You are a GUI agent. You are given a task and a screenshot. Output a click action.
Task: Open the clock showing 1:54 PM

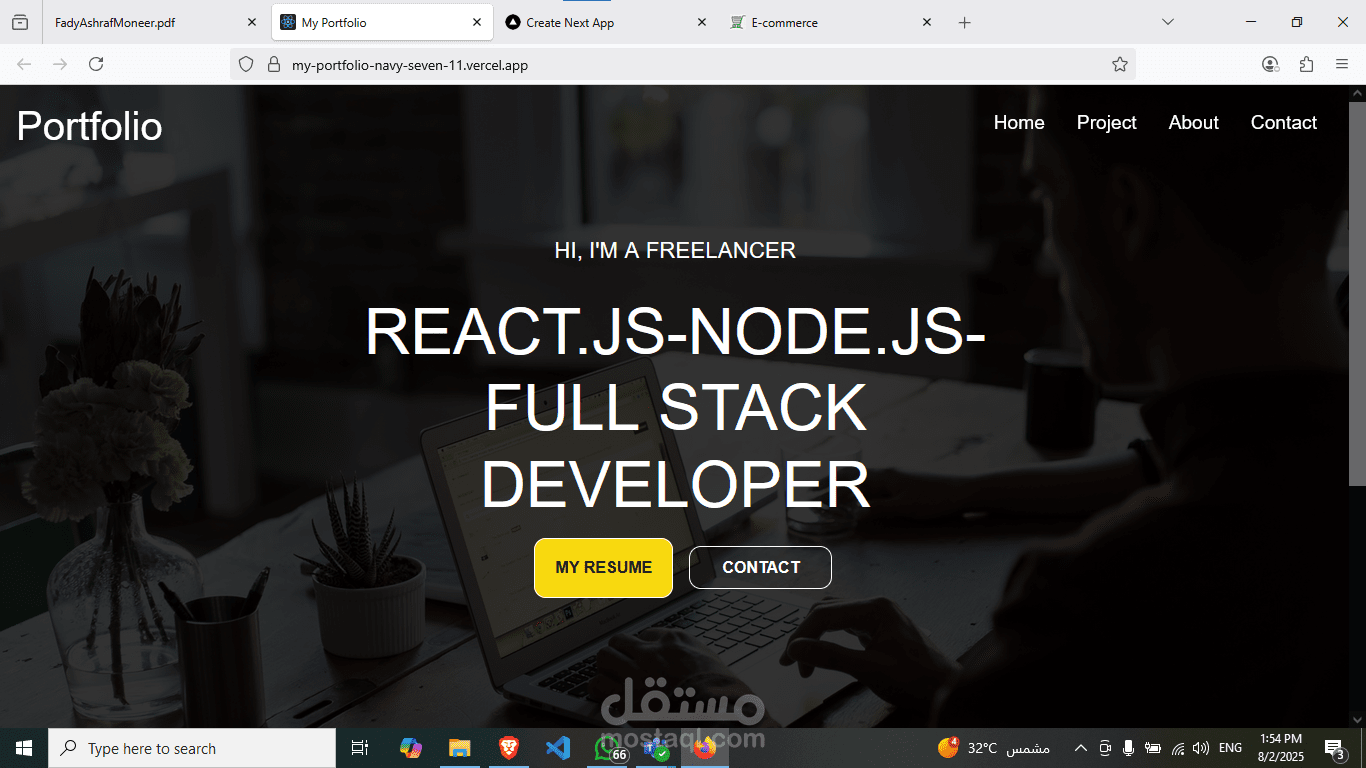pos(1281,748)
